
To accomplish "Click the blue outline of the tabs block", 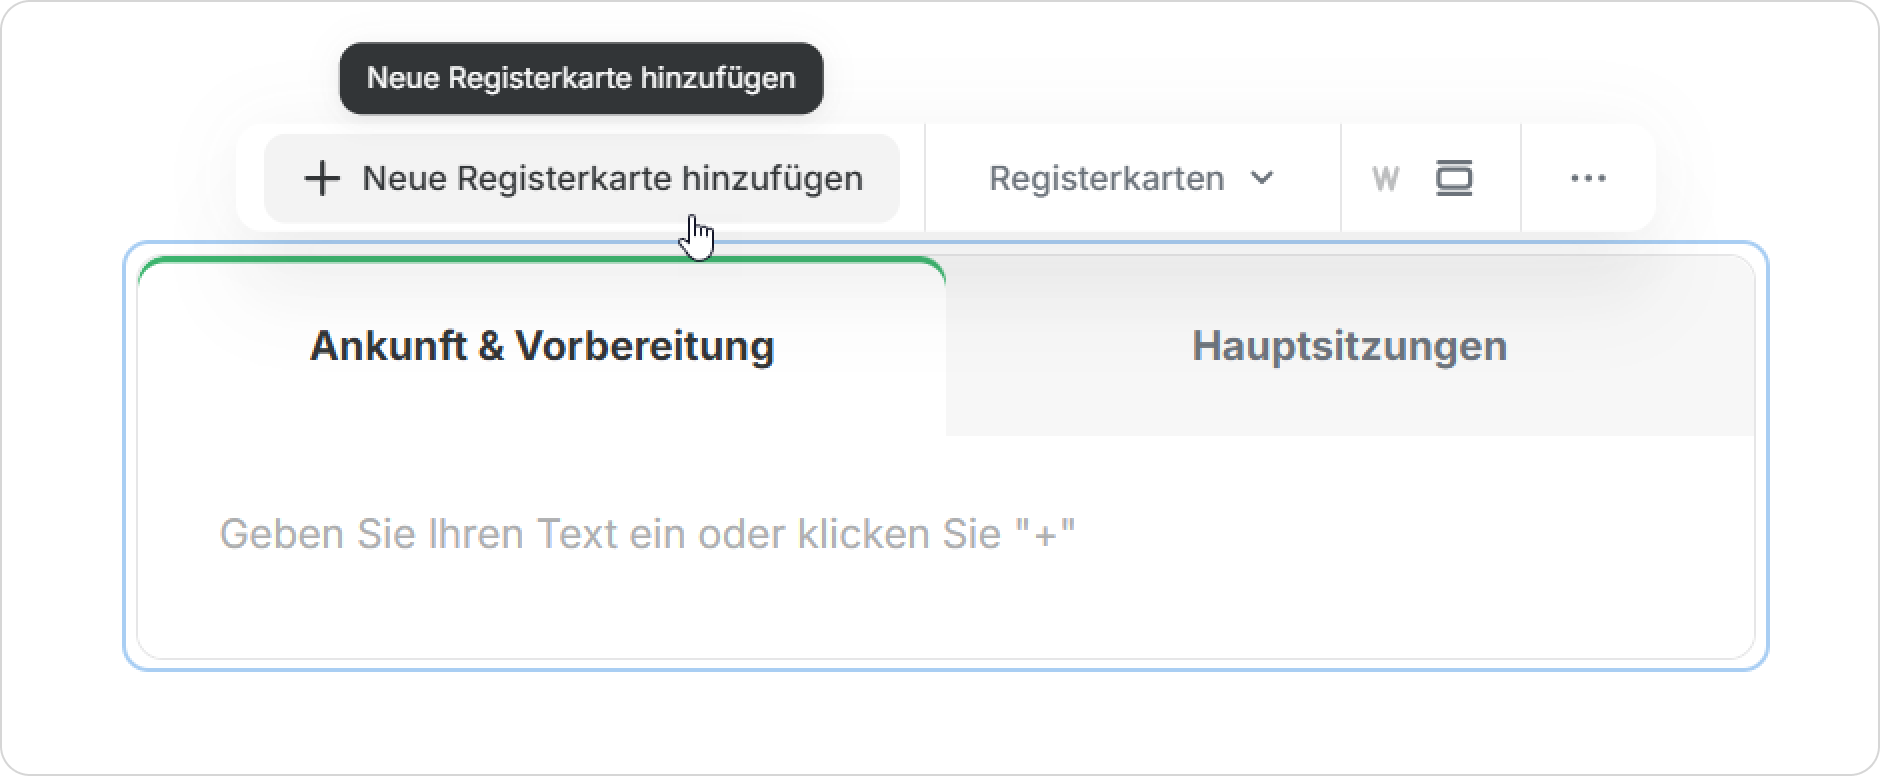I will point(125,456).
